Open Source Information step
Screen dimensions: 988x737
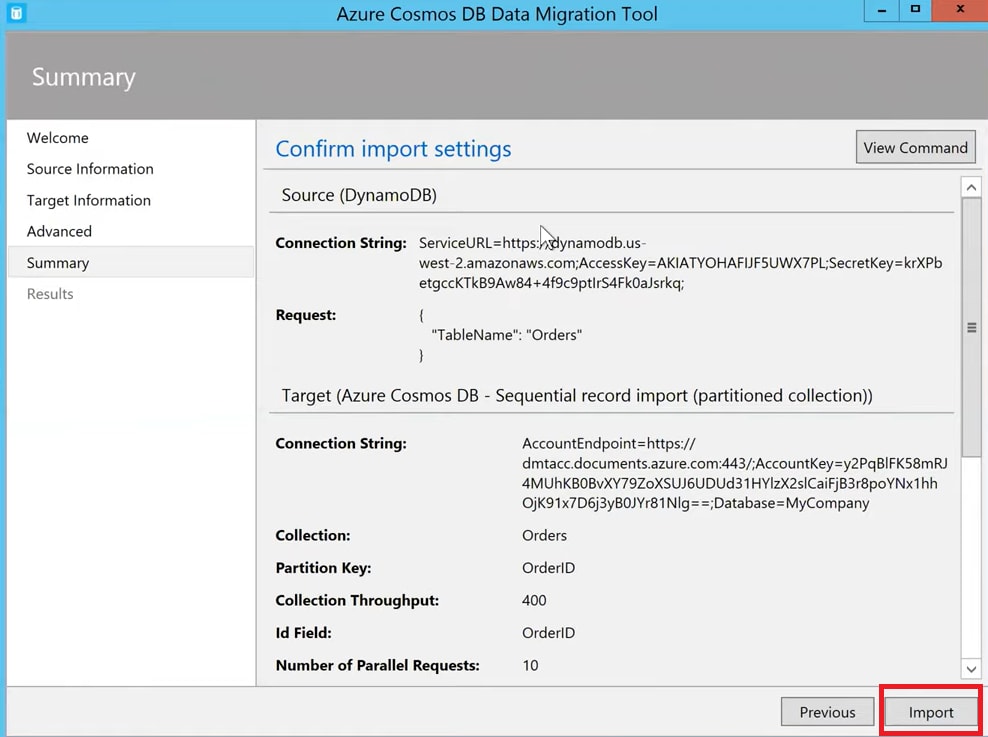[x=90, y=169]
